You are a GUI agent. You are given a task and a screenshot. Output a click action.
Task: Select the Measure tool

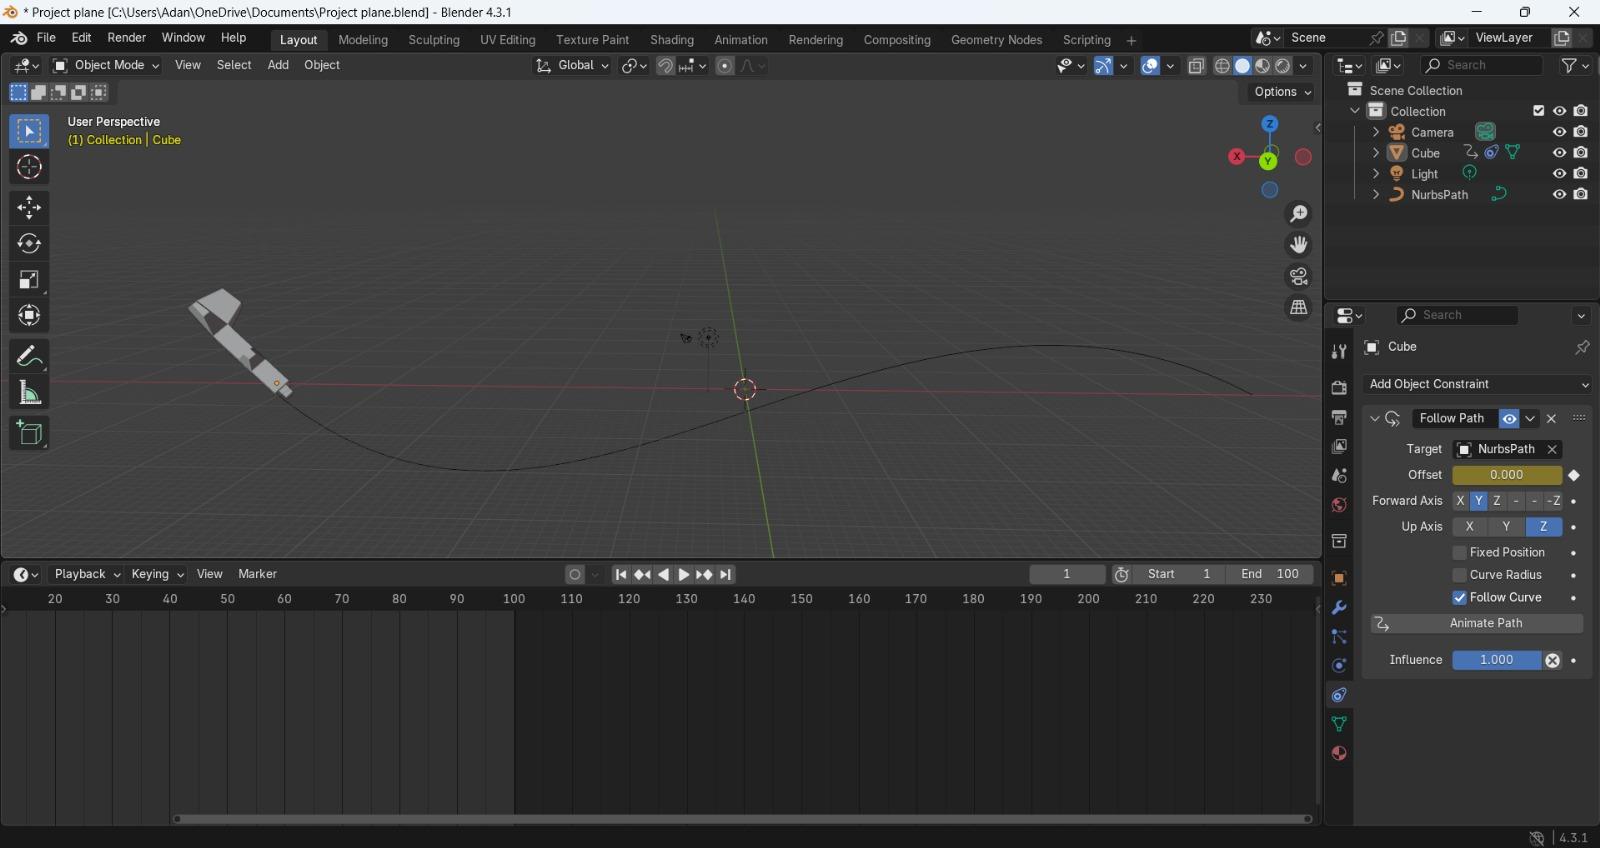[29, 392]
